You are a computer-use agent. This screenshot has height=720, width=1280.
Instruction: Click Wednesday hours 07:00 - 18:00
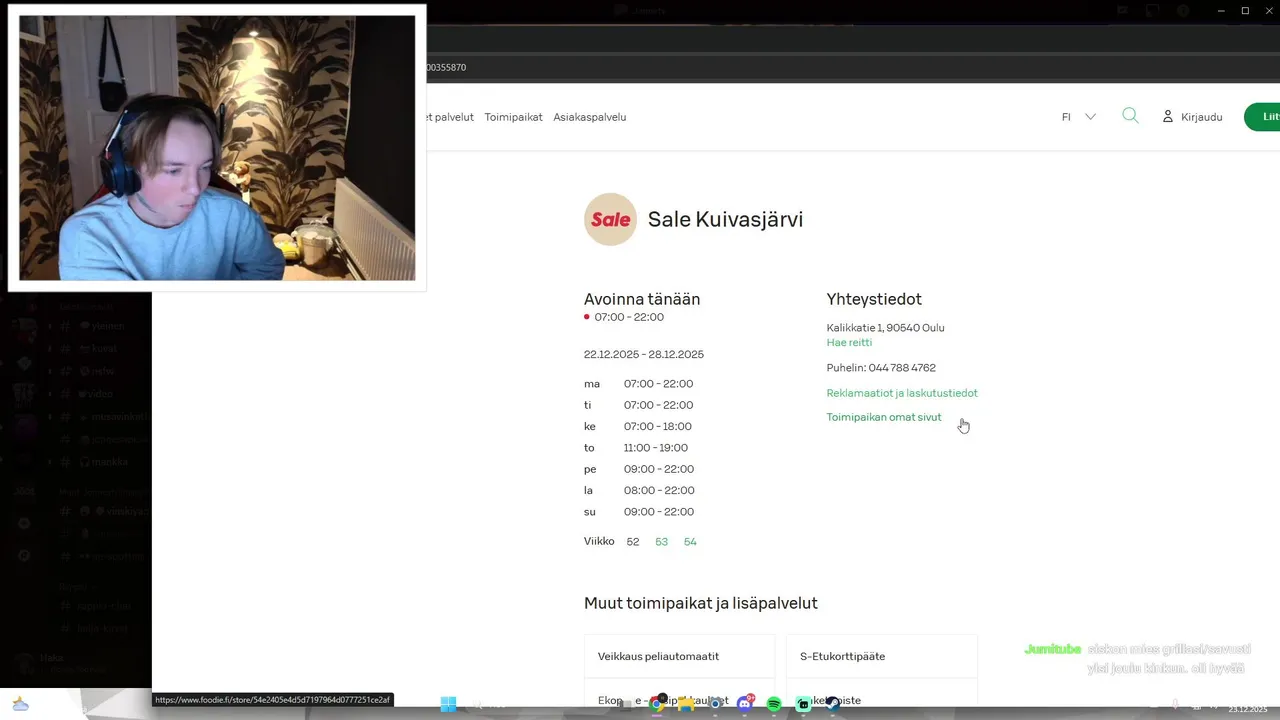(x=658, y=426)
